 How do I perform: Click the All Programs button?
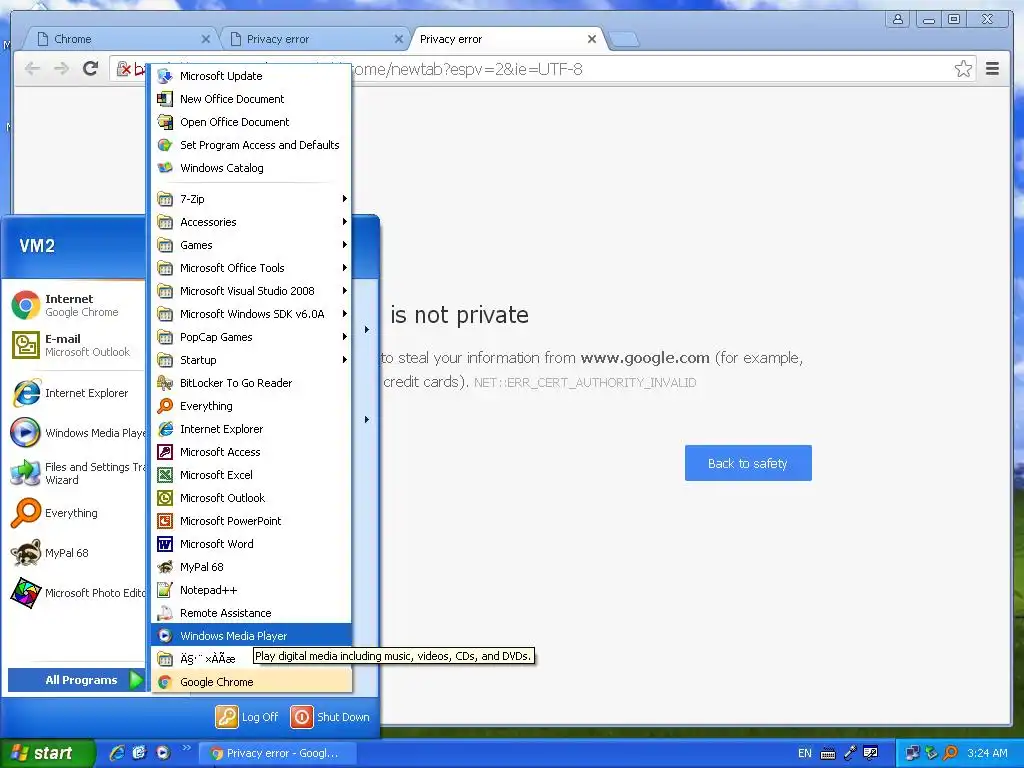pyautogui.click(x=77, y=680)
